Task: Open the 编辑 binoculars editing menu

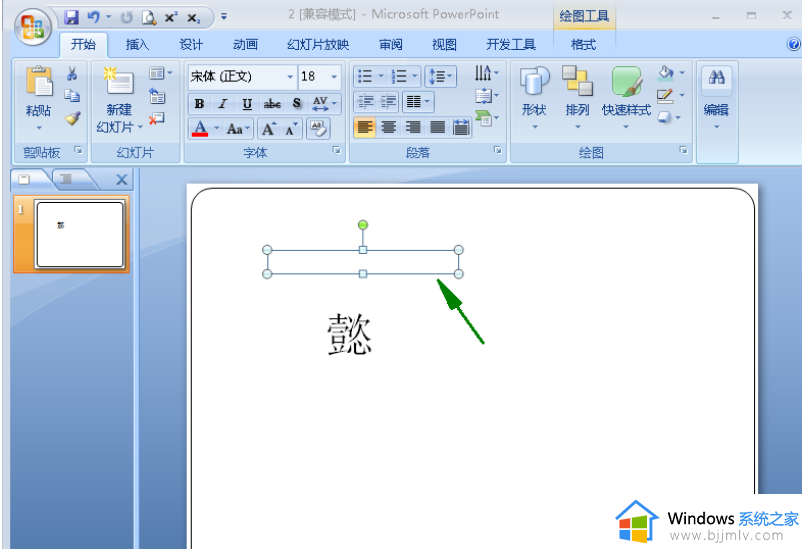Action: coord(716,97)
